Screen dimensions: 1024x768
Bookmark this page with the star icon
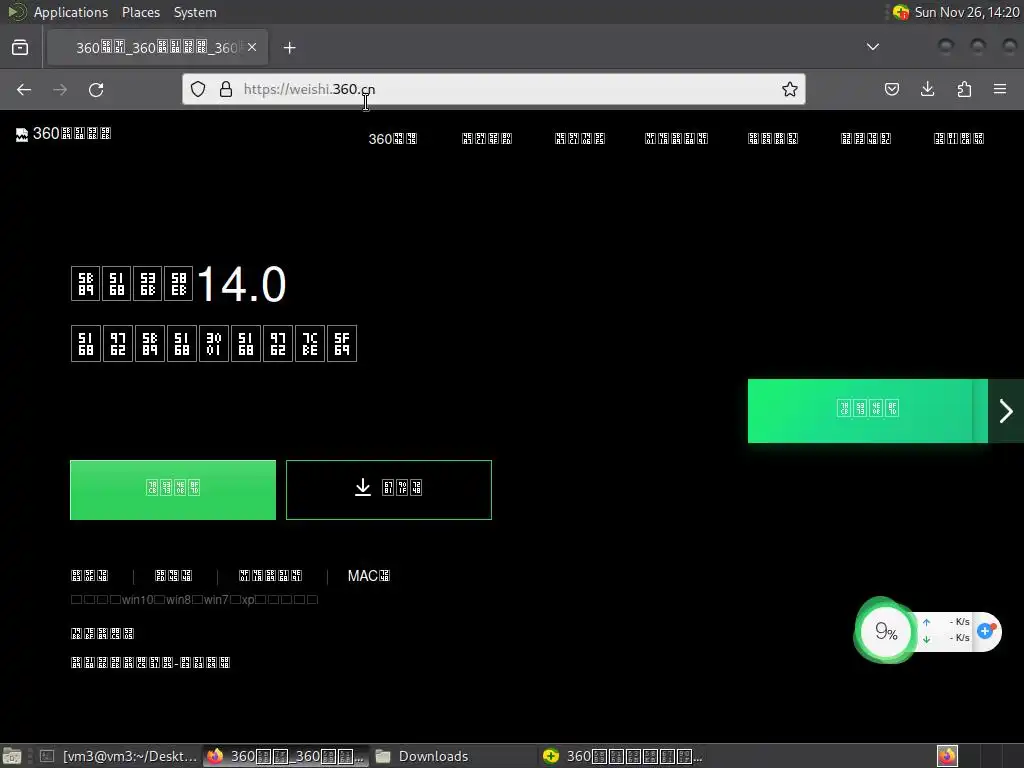[790, 89]
